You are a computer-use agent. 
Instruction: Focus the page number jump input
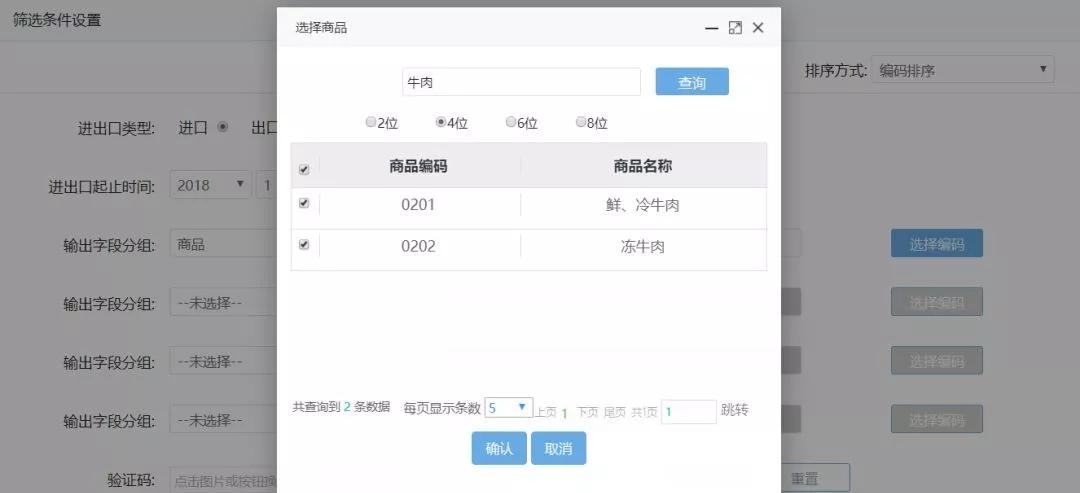[x=689, y=412]
